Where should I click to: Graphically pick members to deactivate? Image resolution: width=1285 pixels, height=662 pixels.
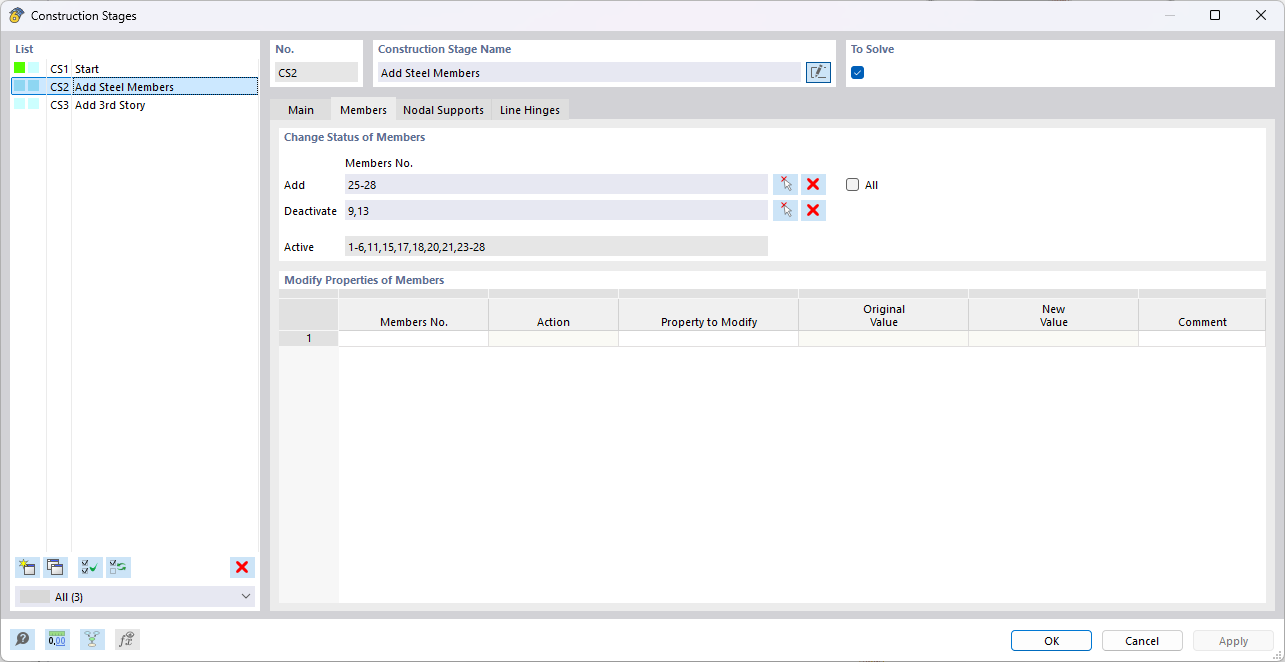(785, 210)
